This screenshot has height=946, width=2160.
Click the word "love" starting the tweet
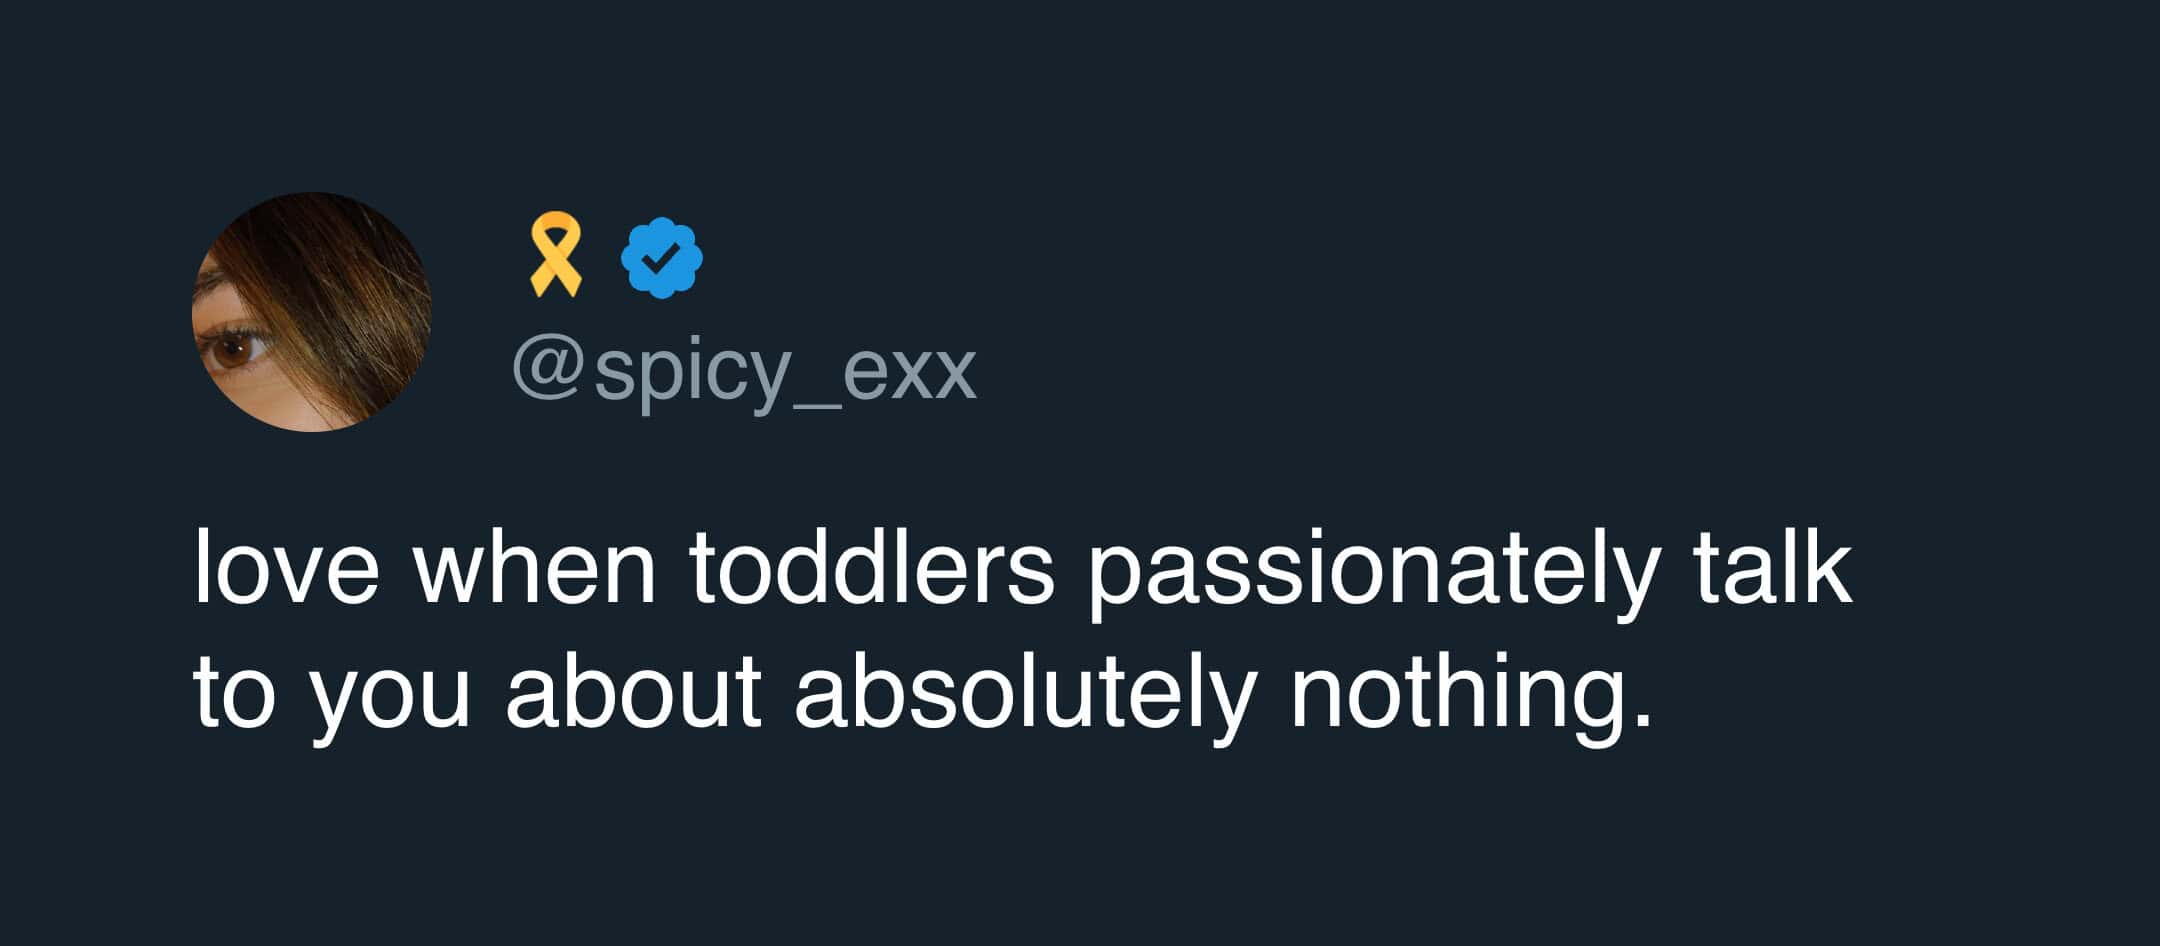(x=287, y=569)
